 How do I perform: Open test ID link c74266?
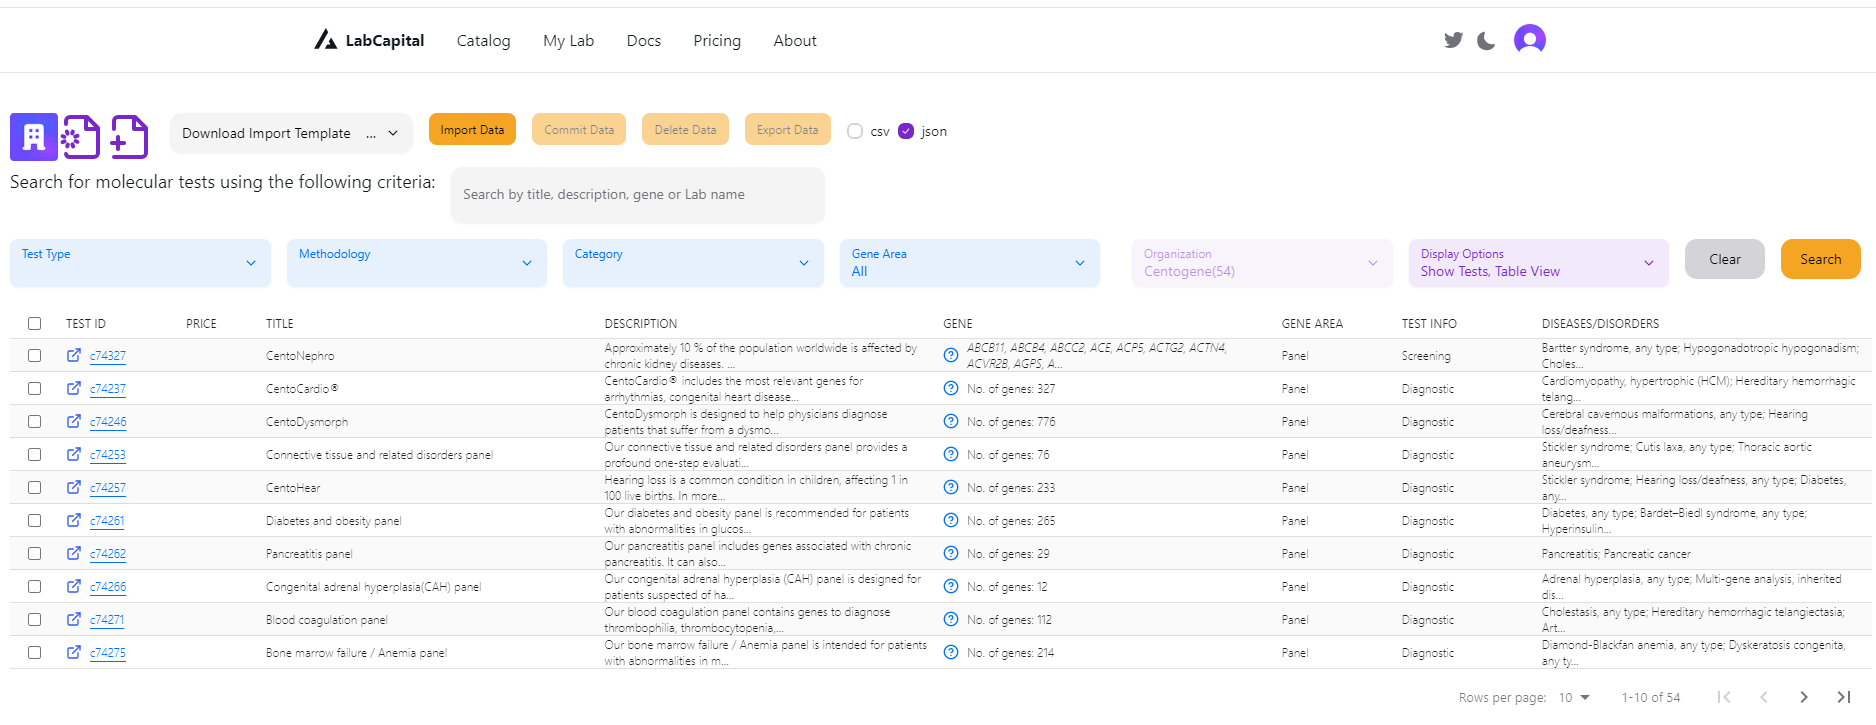[x=108, y=587]
